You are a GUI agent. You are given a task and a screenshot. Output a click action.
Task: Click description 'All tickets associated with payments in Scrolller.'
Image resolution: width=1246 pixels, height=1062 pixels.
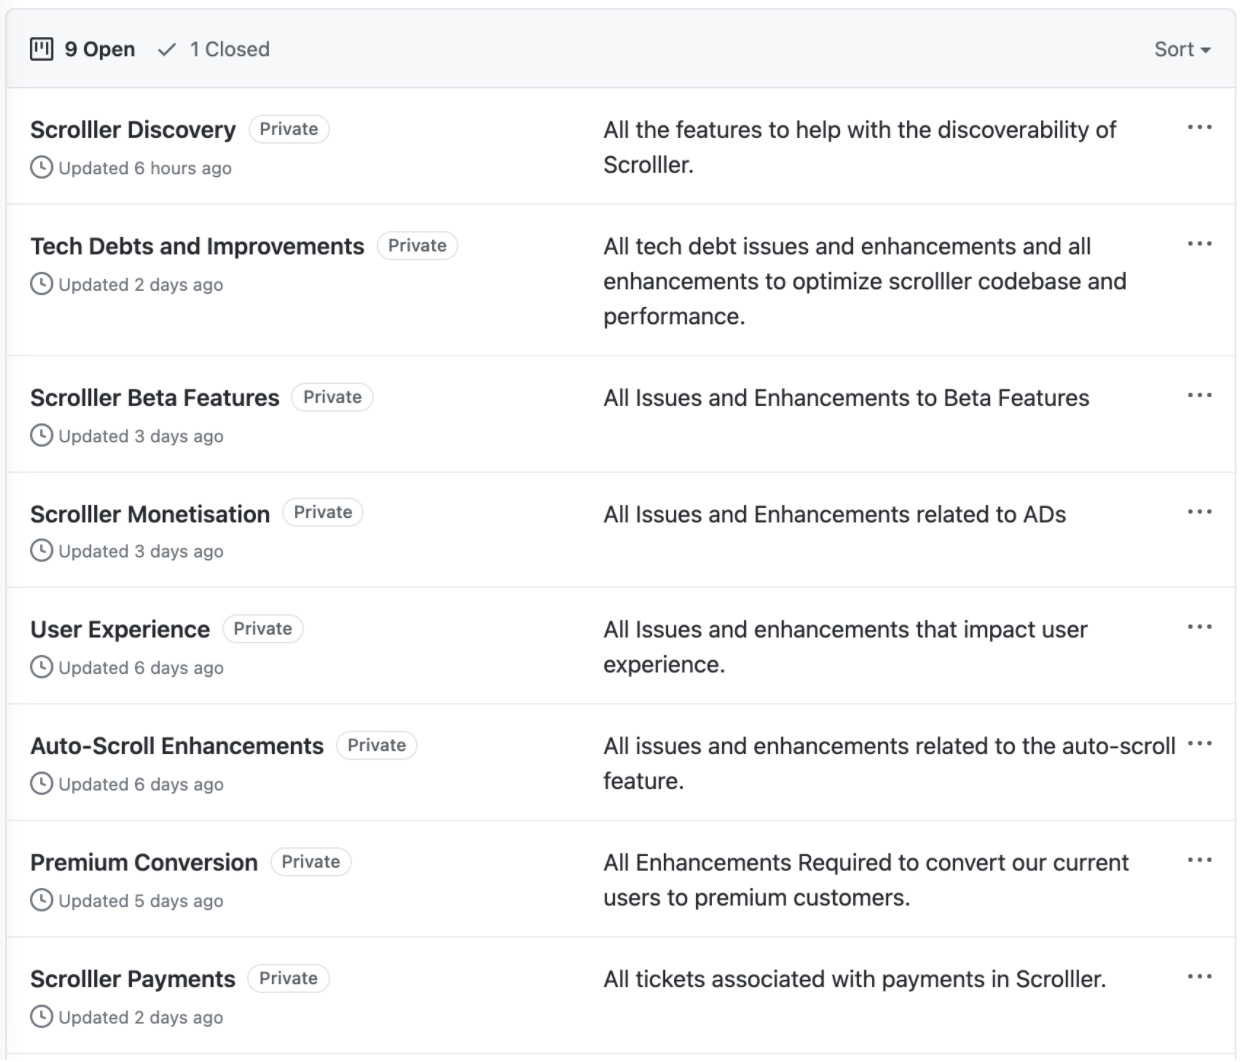tap(855, 979)
